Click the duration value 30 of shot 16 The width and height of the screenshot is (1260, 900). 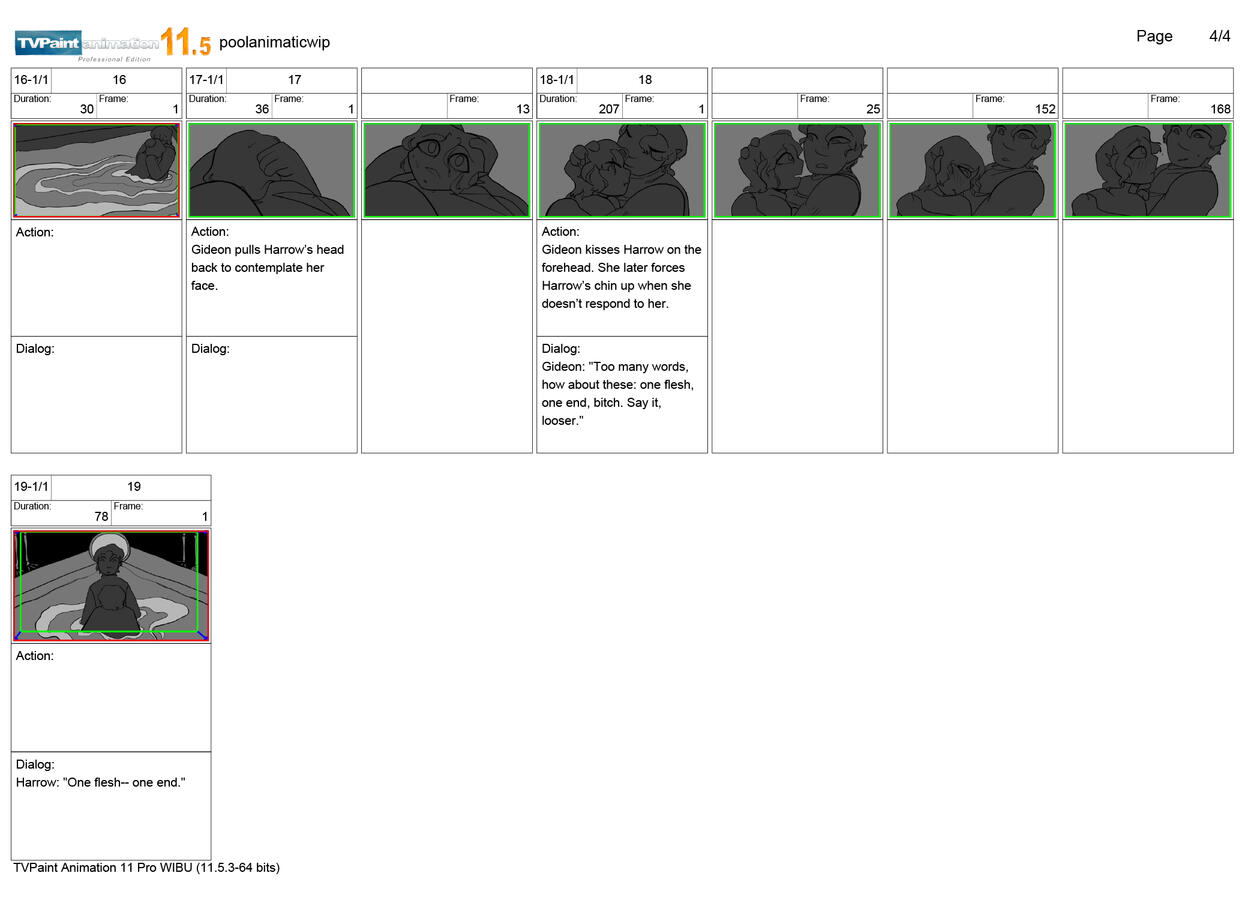(x=87, y=109)
